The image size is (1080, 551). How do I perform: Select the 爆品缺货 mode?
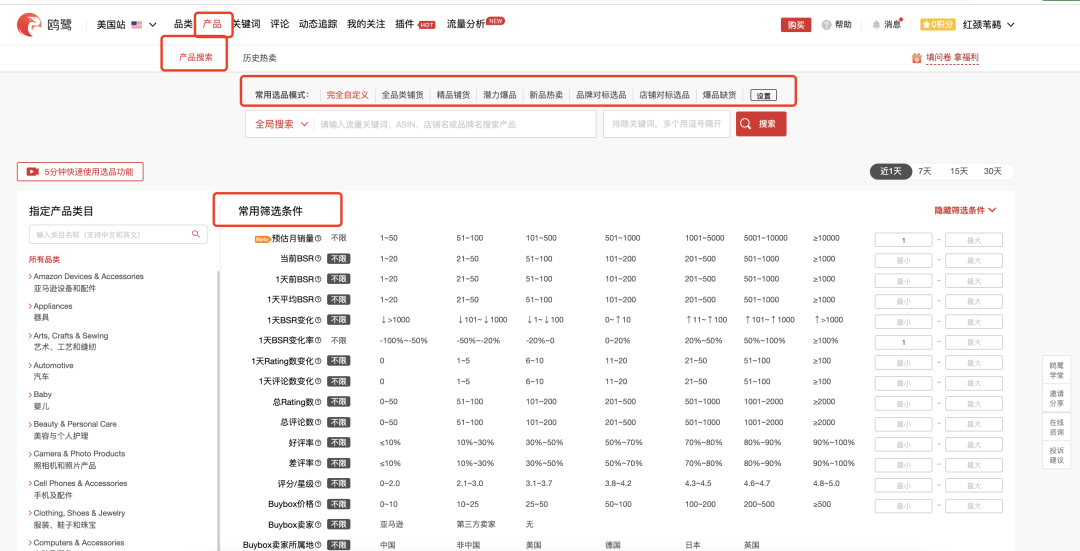pyautogui.click(x=719, y=95)
